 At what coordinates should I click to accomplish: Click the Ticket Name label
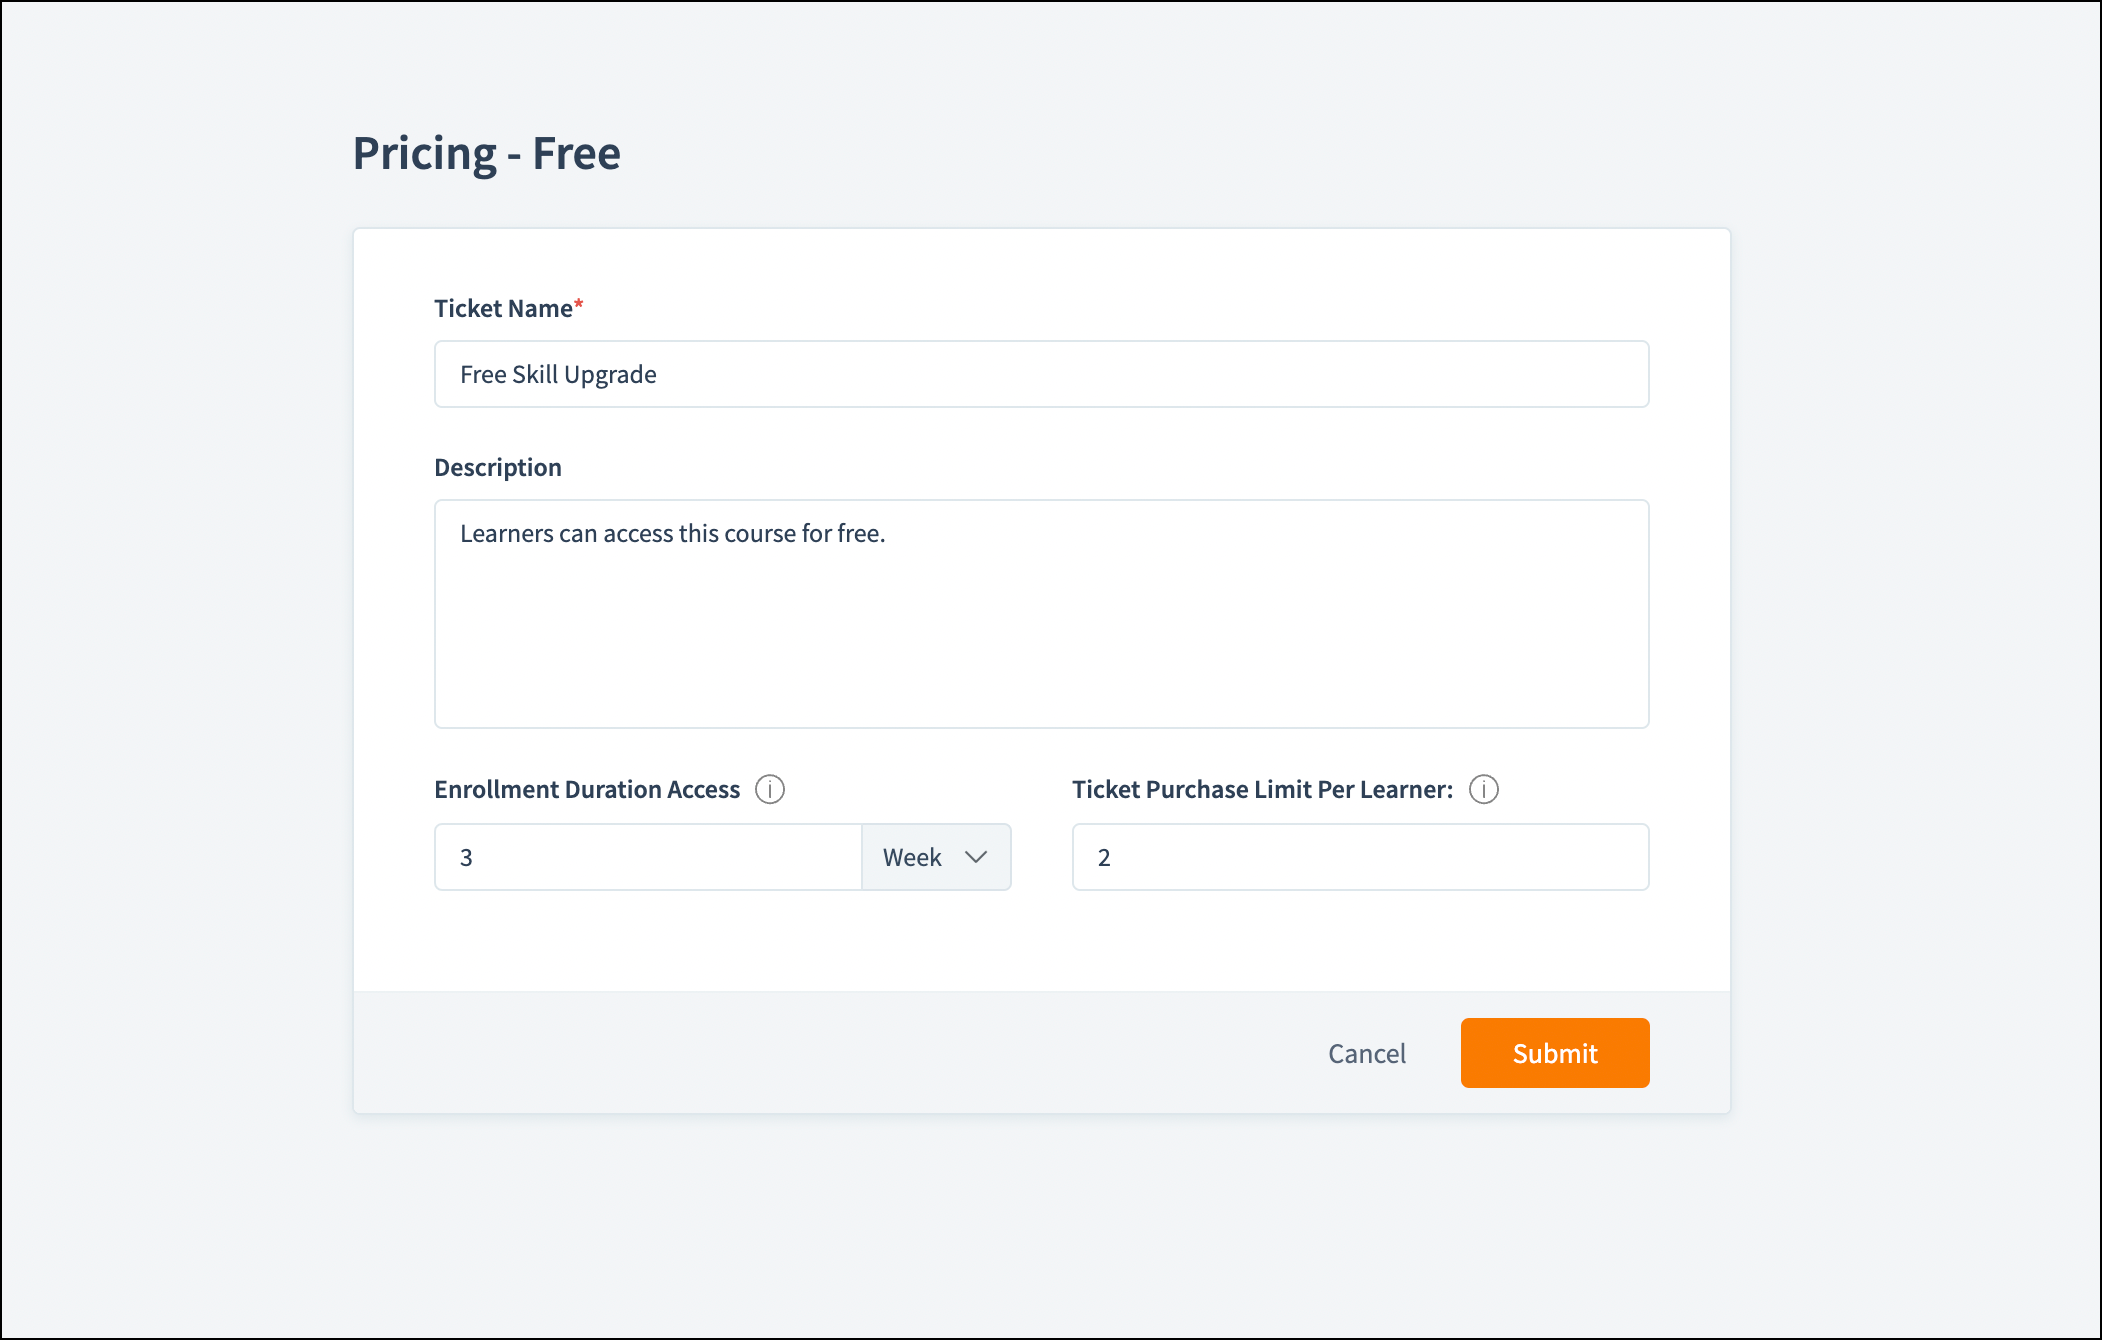(503, 308)
